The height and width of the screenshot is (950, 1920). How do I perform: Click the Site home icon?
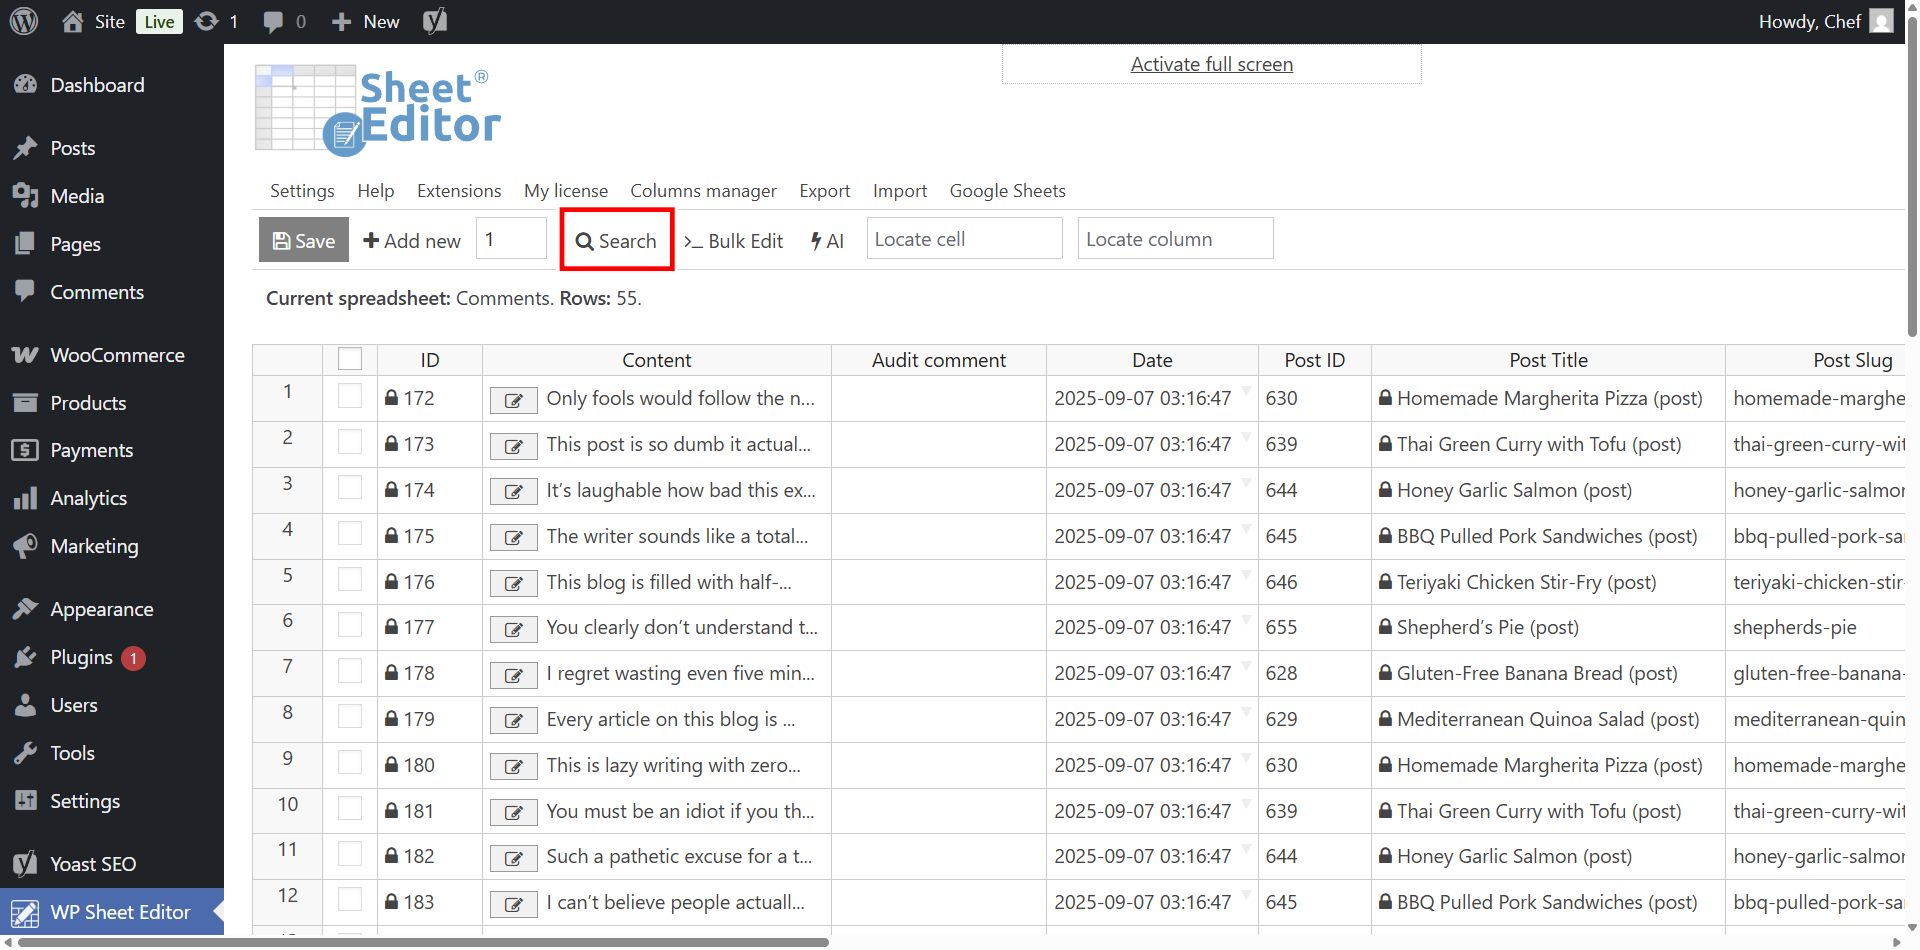(73, 21)
